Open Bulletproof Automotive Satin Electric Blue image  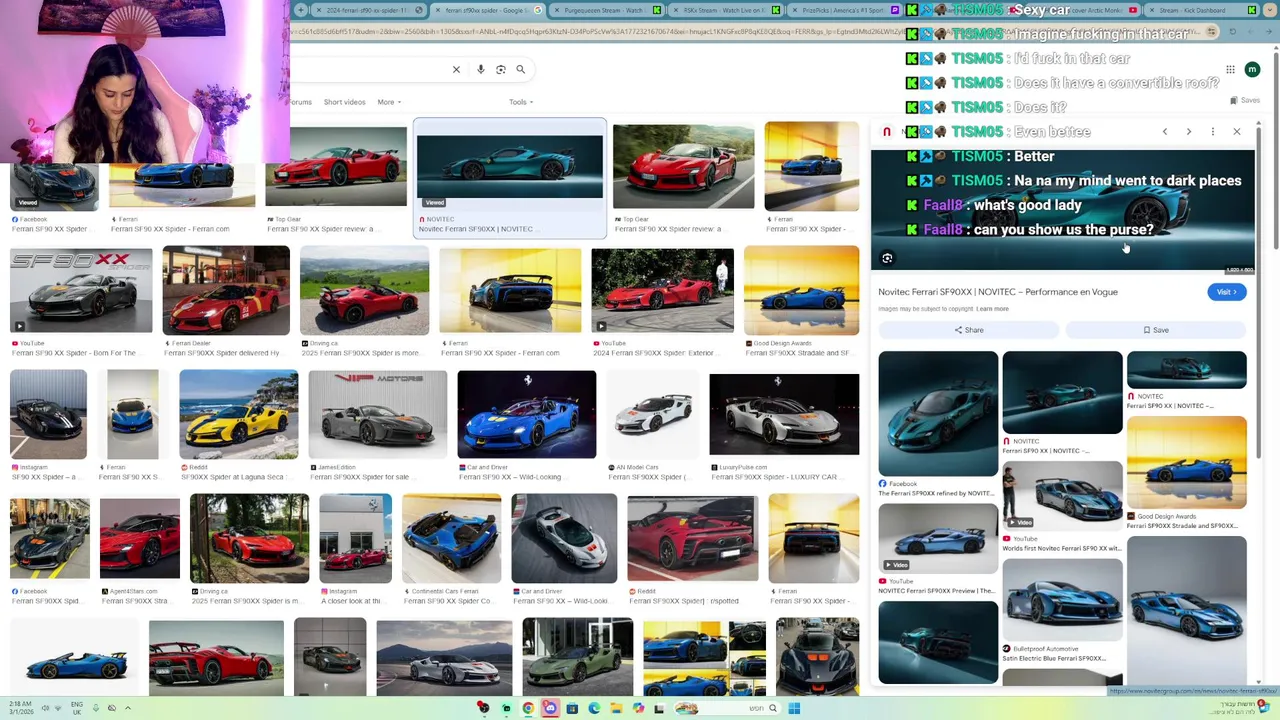click(x=1062, y=599)
